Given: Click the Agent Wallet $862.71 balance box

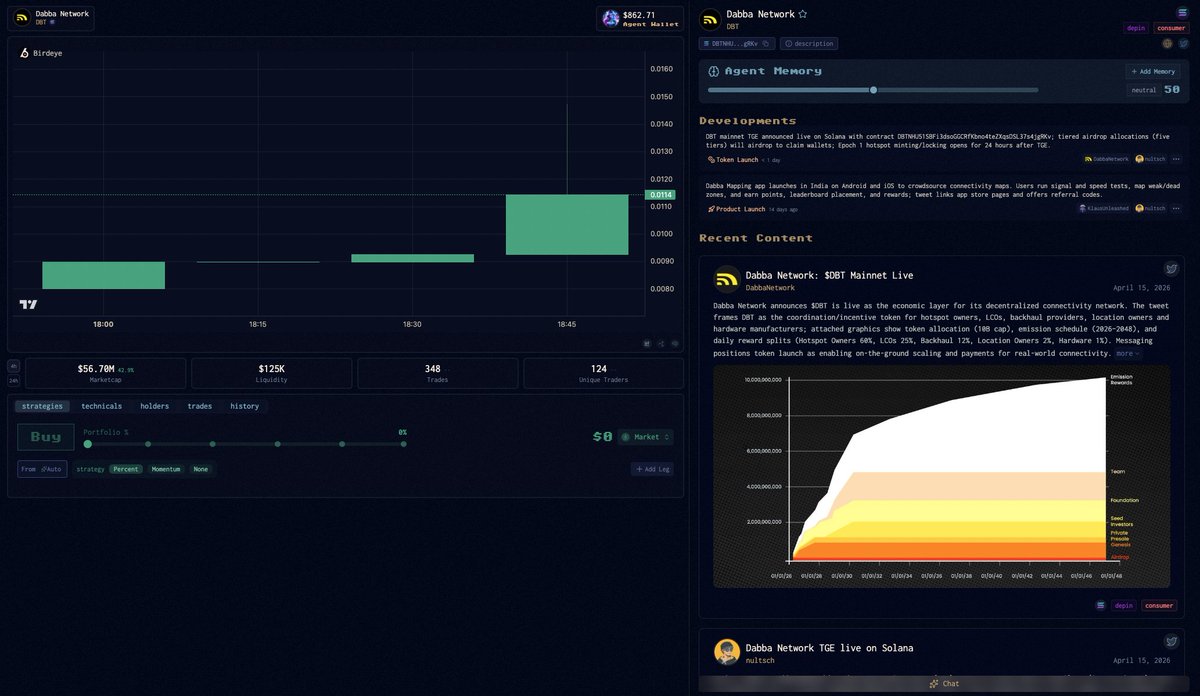Looking at the screenshot, I should 640,18.
